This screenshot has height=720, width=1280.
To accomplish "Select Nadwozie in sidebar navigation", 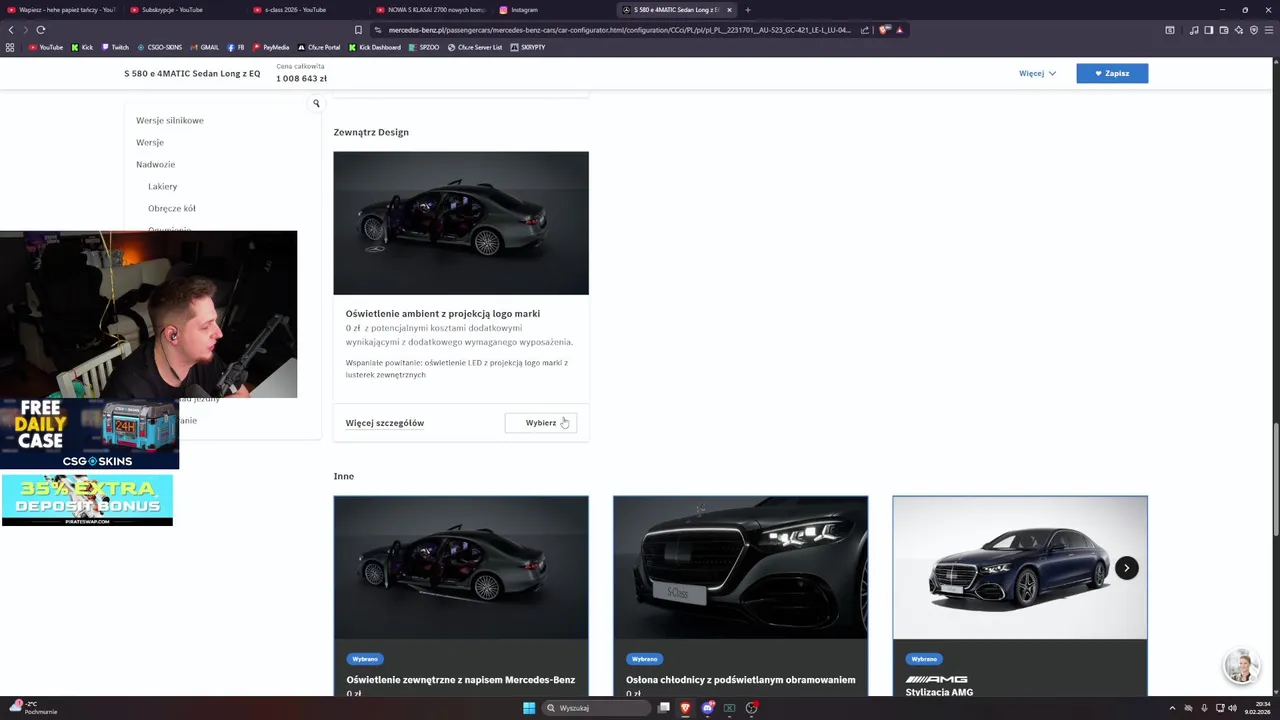I will [155, 164].
